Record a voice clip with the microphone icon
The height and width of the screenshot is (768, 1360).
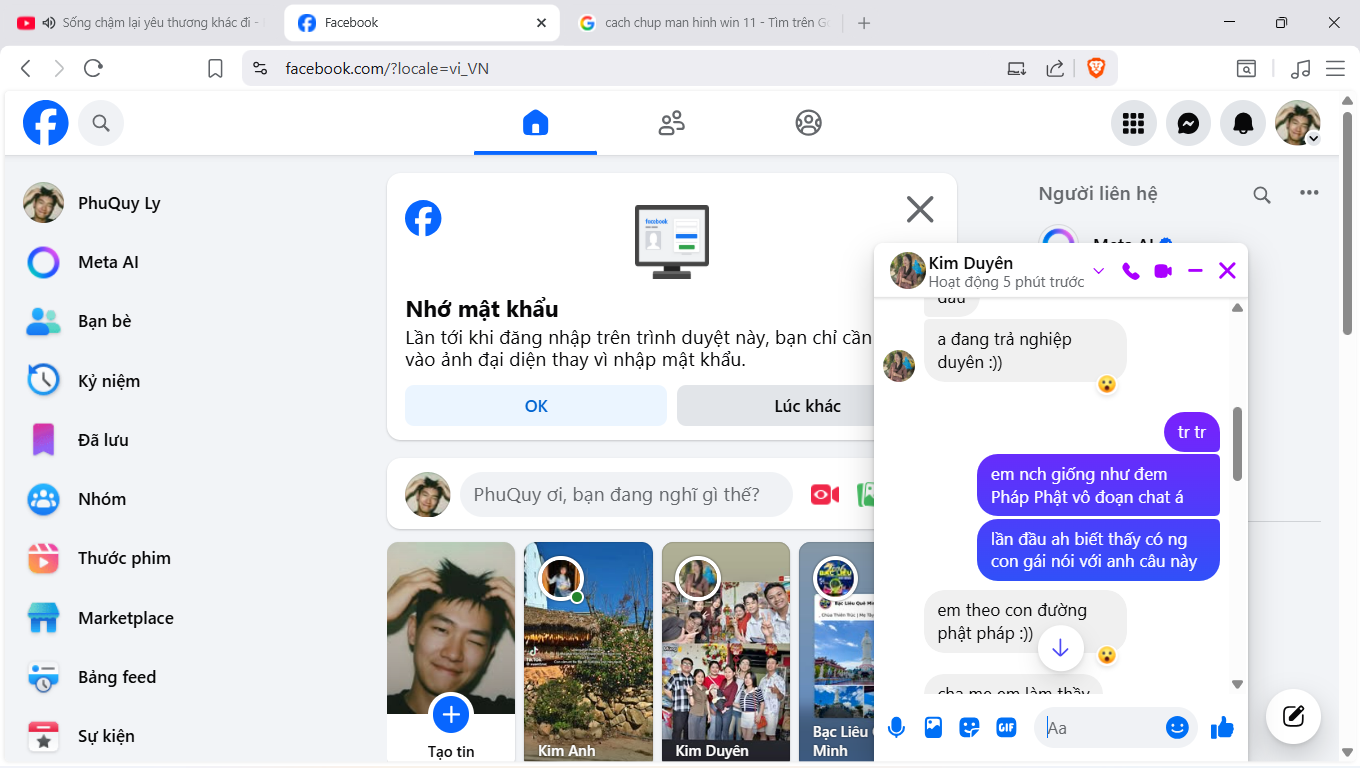pyautogui.click(x=896, y=727)
